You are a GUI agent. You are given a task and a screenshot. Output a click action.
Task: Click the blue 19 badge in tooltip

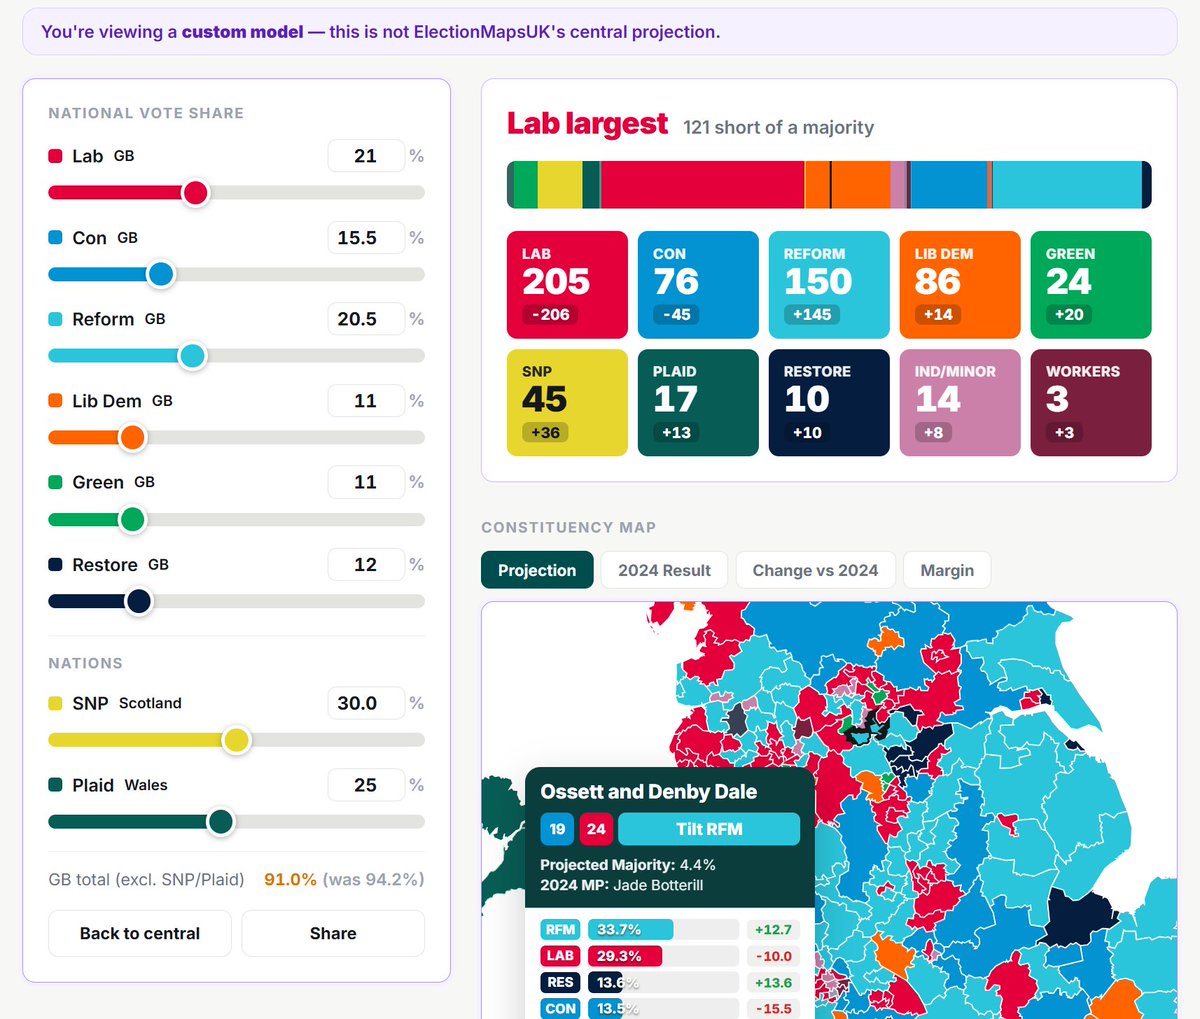coord(557,829)
